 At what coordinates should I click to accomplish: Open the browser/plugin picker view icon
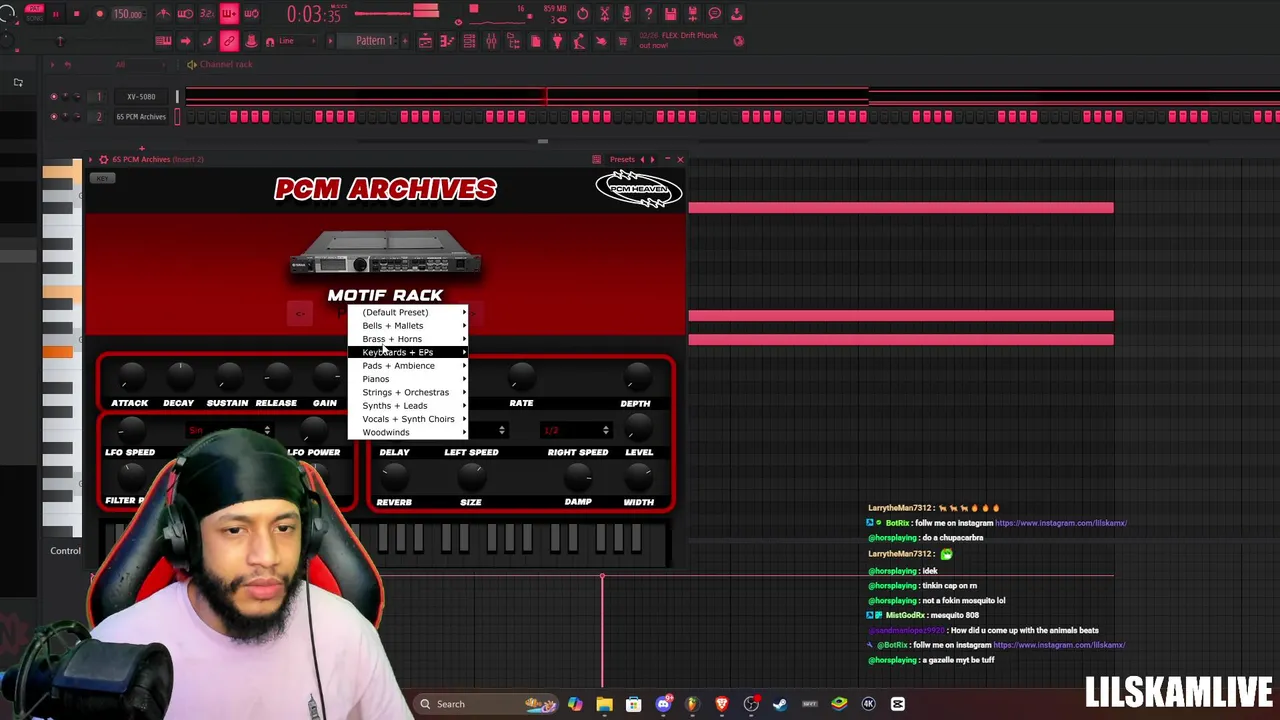[x=513, y=41]
